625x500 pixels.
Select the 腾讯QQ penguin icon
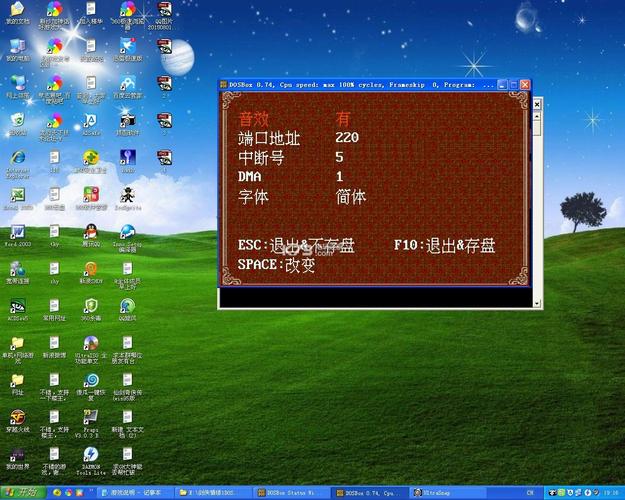[x=91, y=235]
